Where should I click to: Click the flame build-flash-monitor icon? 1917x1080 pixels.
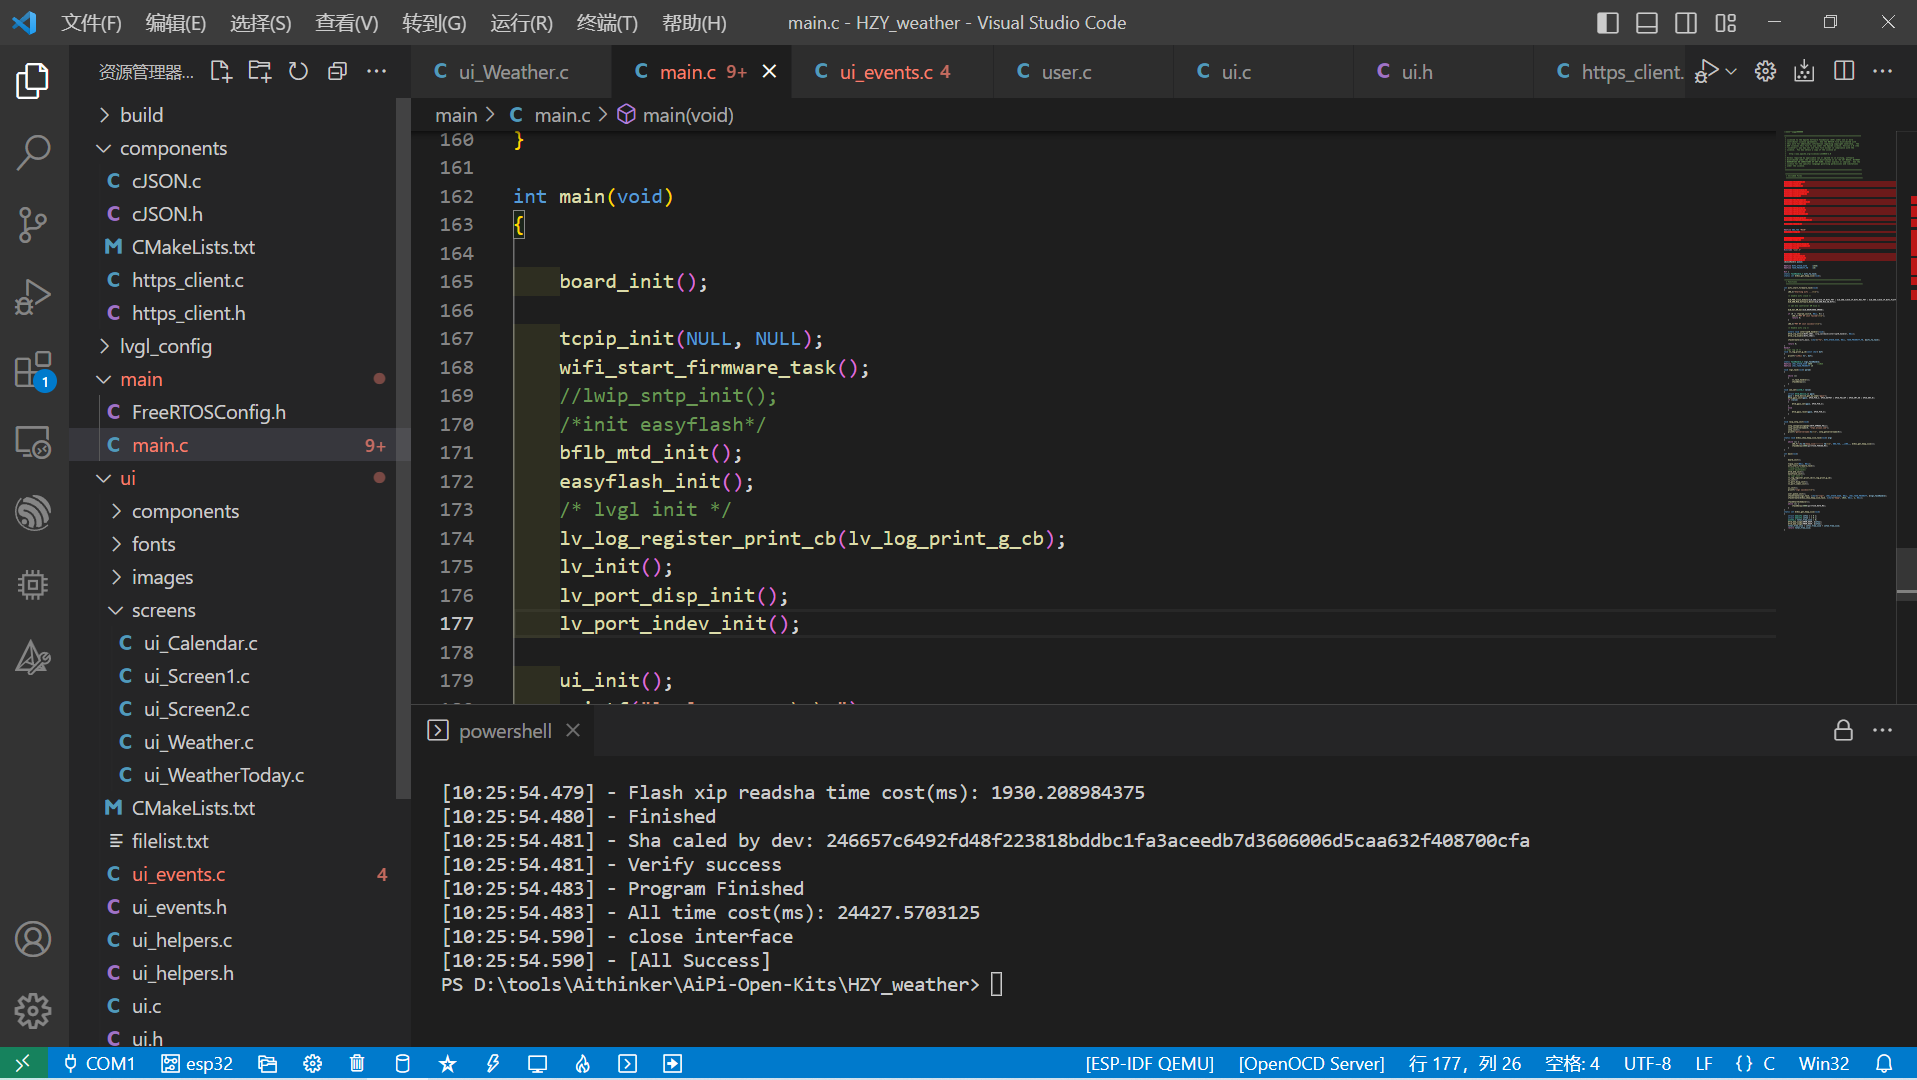tap(583, 1064)
